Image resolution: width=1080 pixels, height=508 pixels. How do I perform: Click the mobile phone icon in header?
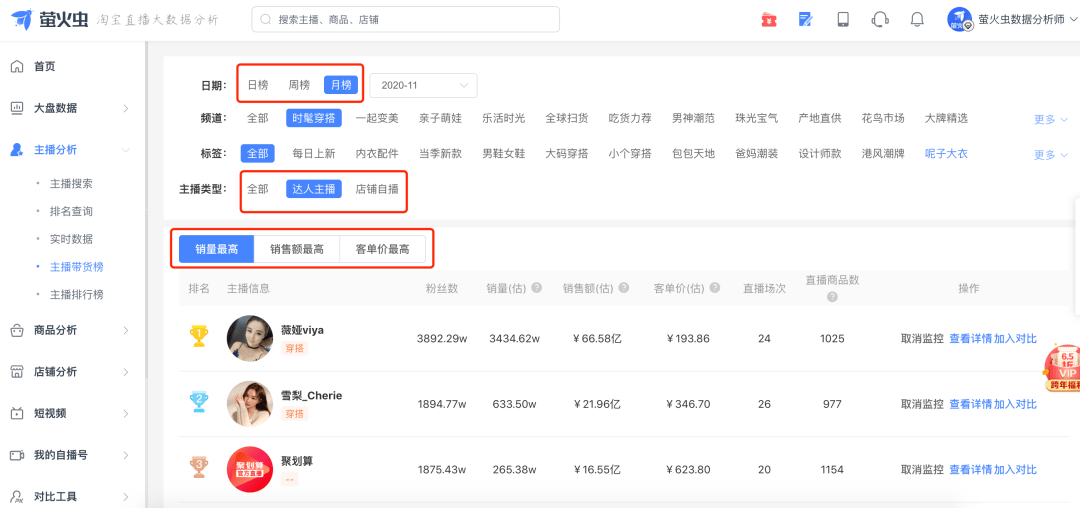pyautogui.click(x=843, y=19)
